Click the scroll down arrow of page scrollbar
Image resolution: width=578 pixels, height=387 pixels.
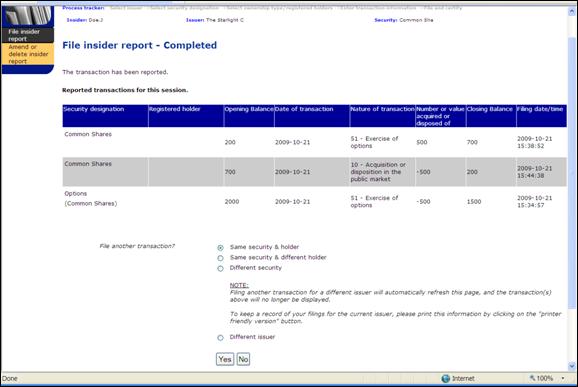click(572, 366)
